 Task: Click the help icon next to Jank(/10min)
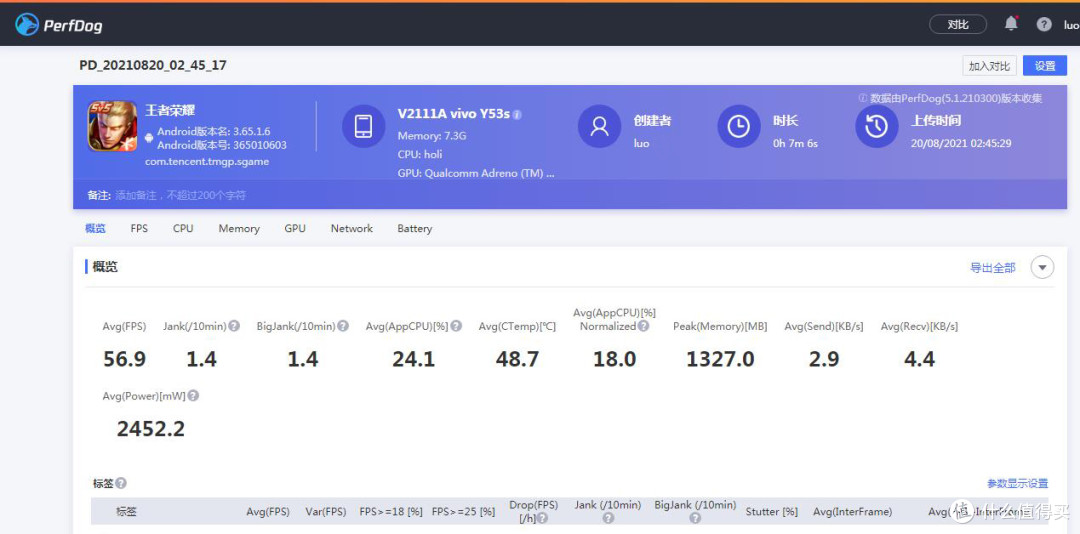point(234,326)
